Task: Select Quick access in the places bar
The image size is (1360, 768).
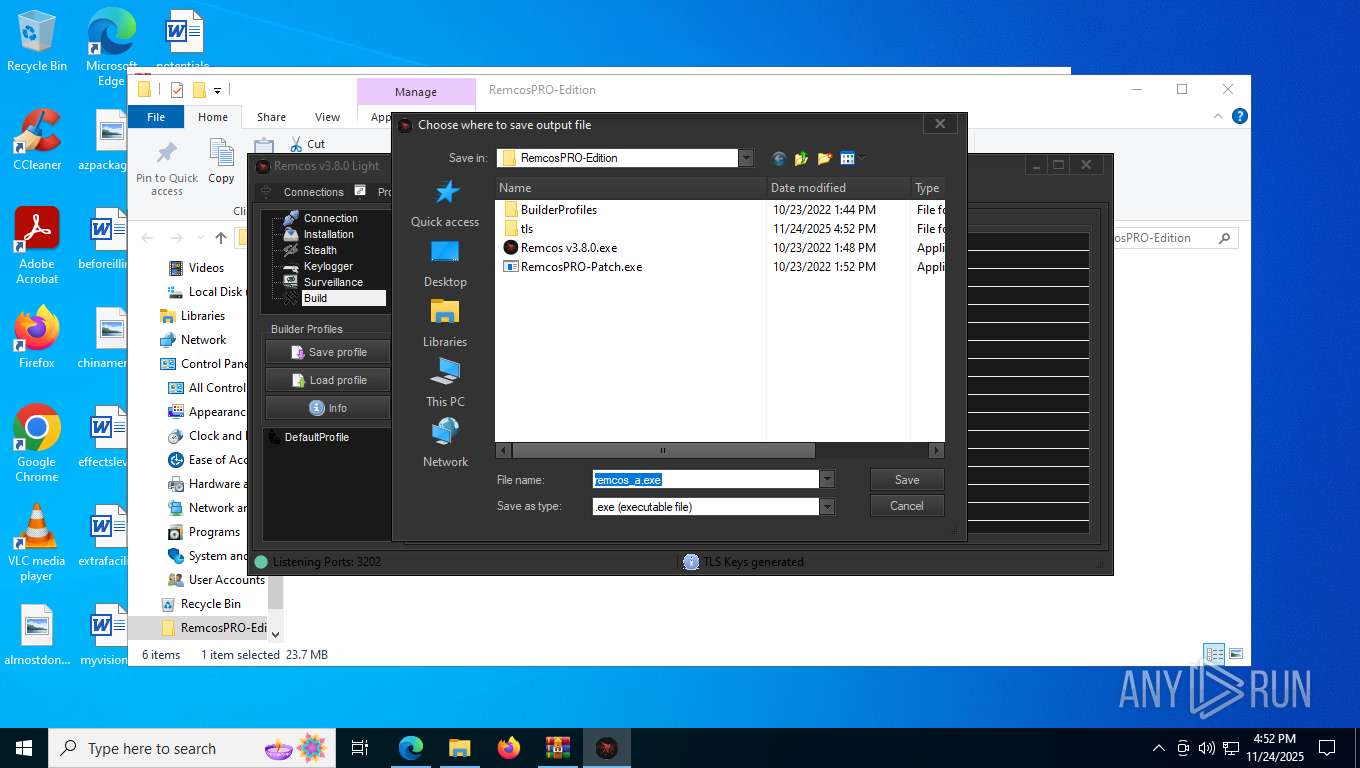Action: tap(445, 203)
